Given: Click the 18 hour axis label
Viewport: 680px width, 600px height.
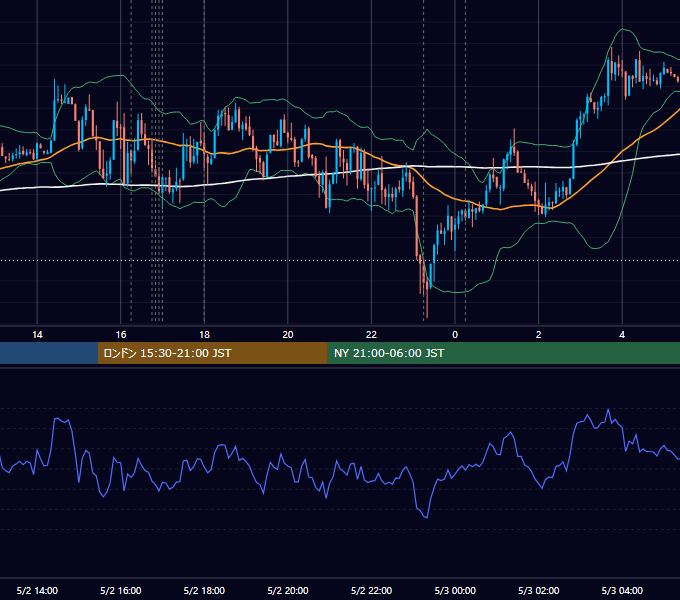Looking at the screenshot, I should (x=204, y=335).
